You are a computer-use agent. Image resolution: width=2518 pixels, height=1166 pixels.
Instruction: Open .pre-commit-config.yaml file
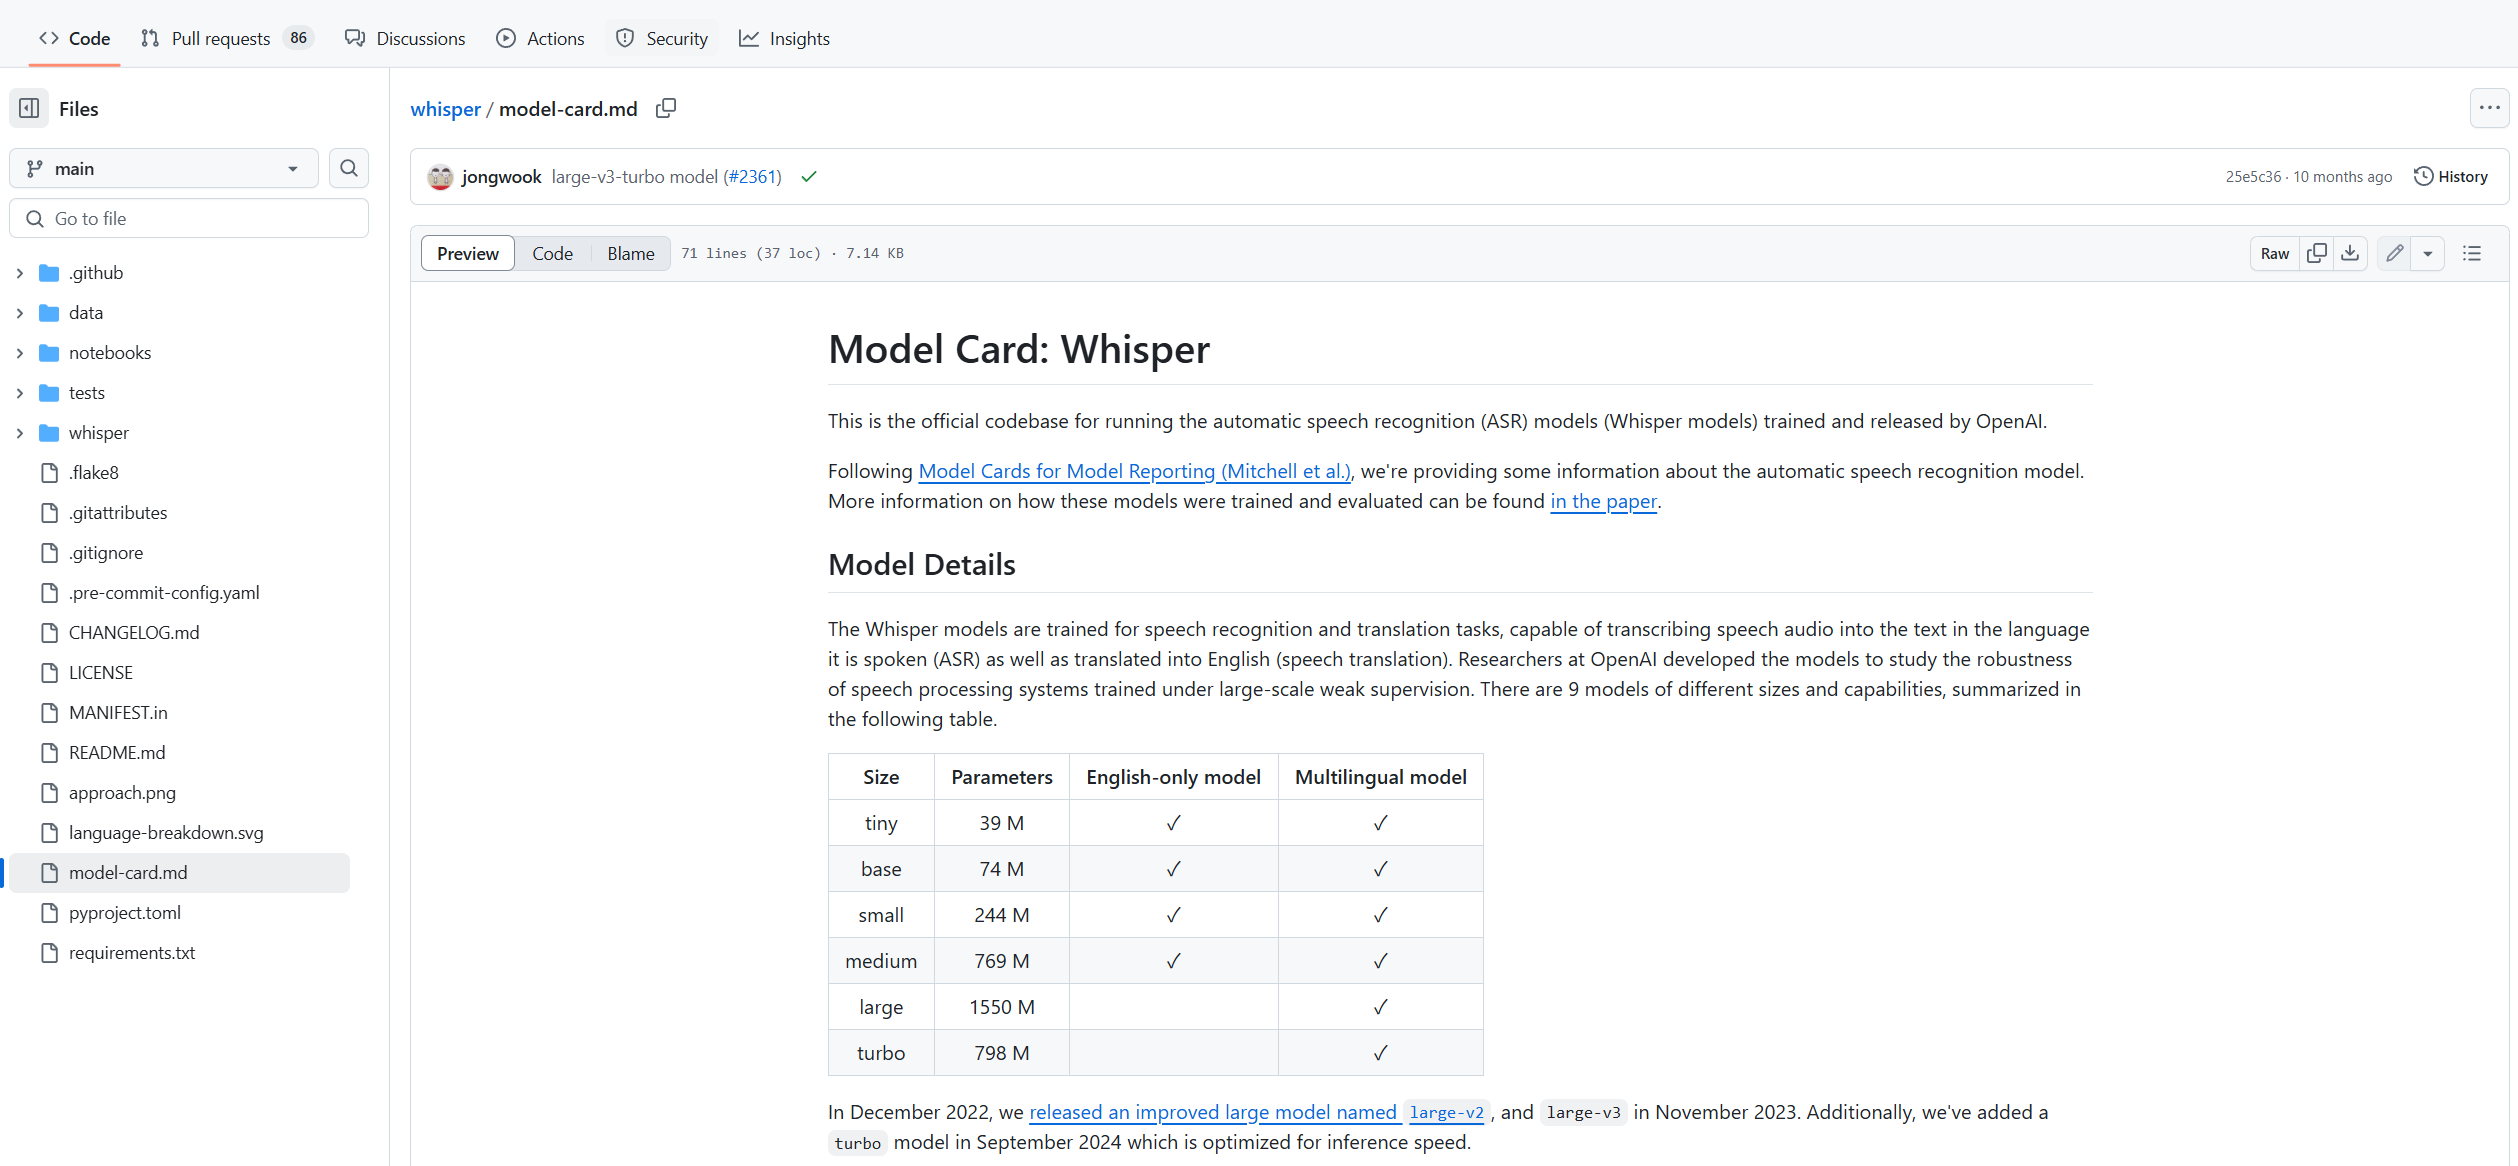click(164, 593)
